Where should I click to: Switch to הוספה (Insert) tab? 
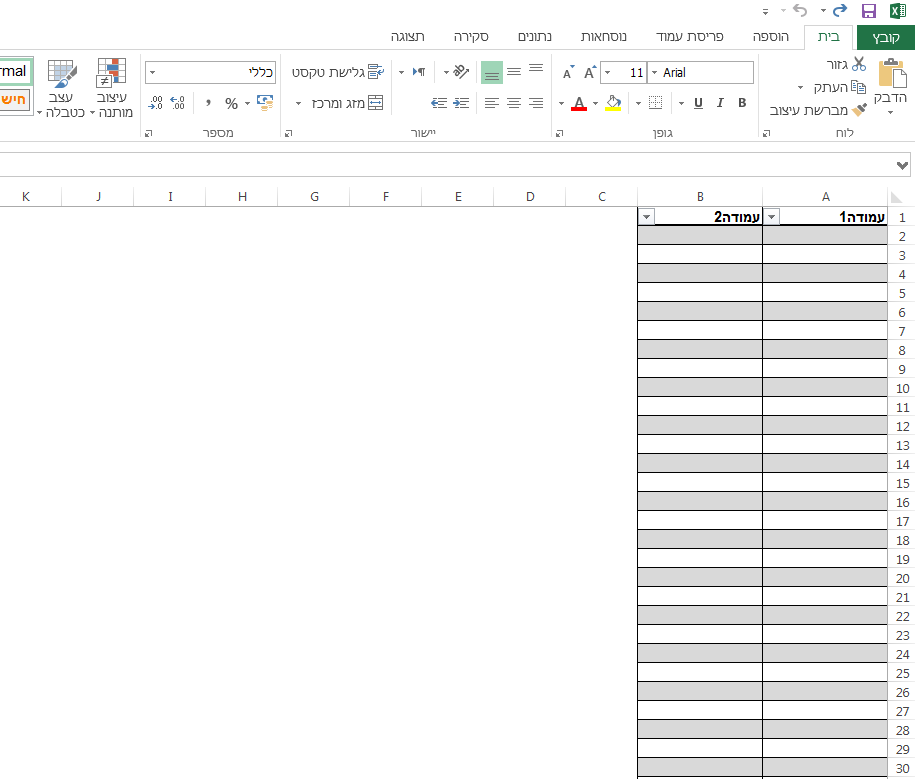(x=770, y=37)
